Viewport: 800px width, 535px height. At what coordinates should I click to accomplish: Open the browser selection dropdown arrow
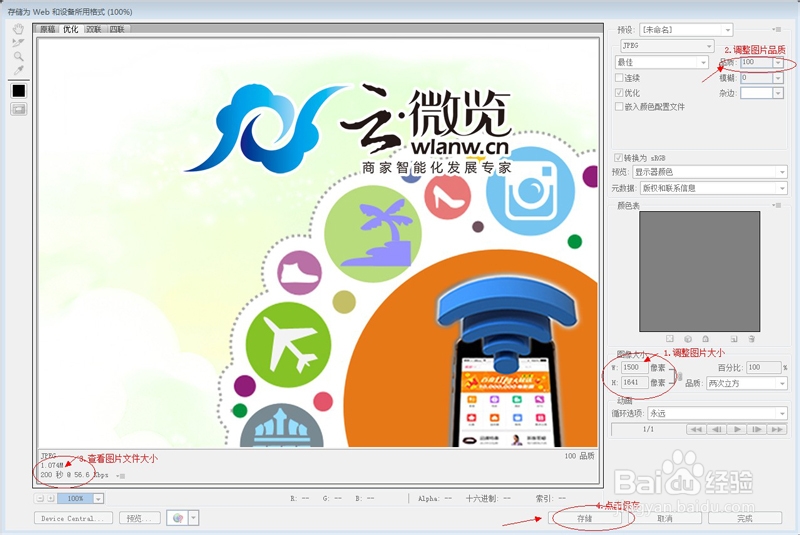point(193,518)
